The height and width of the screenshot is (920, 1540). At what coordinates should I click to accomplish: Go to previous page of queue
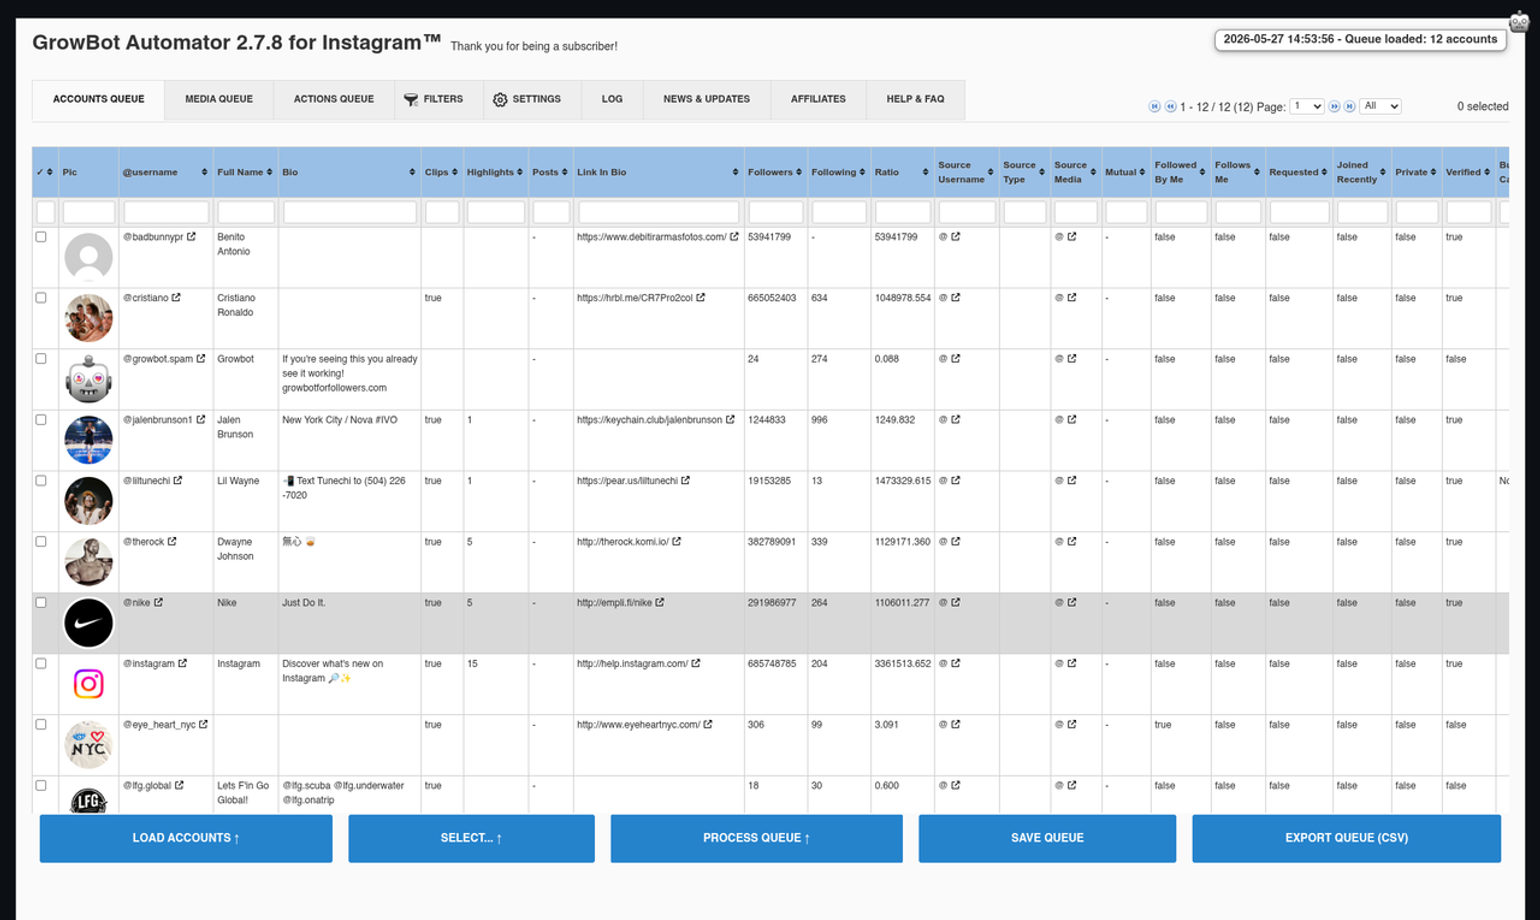pos(1170,106)
